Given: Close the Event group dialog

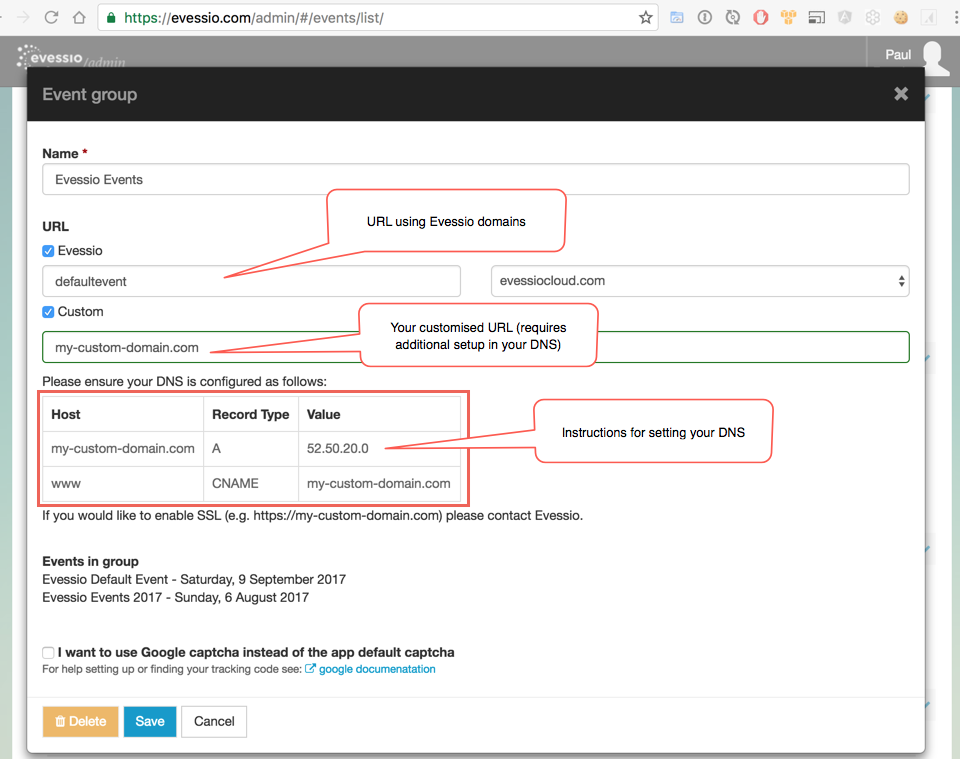Looking at the screenshot, I should pyautogui.click(x=900, y=93).
